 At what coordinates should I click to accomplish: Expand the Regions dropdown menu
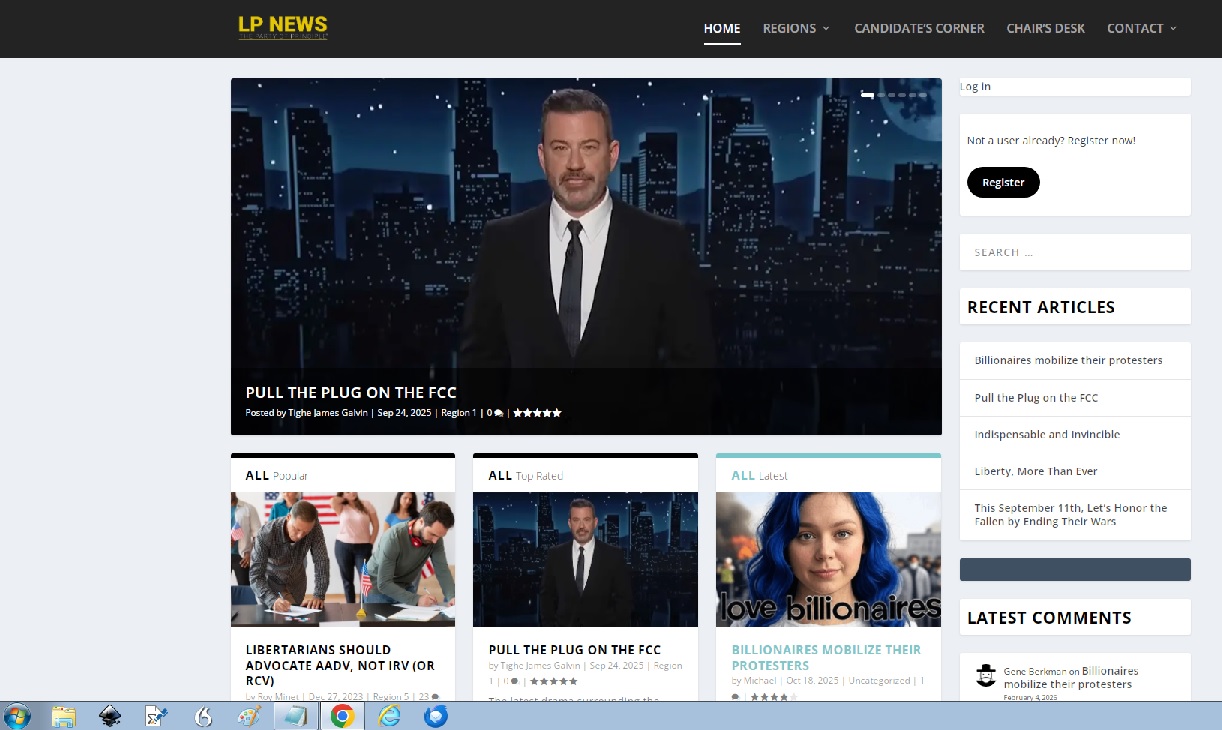click(x=796, y=28)
